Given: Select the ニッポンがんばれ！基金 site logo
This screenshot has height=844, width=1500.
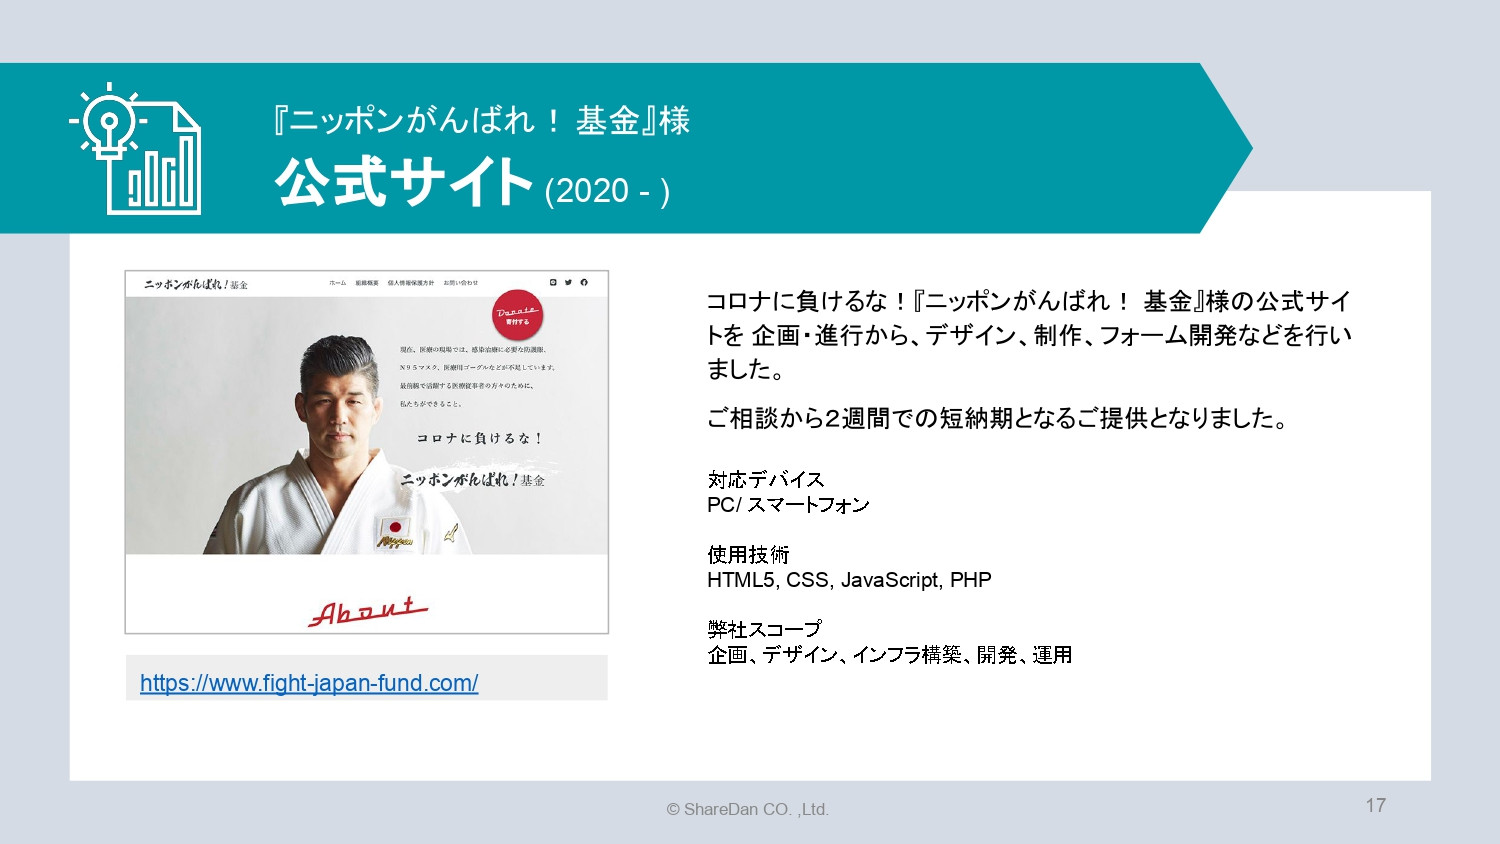Looking at the screenshot, I should pyautogui.click(x=196, y=283).
